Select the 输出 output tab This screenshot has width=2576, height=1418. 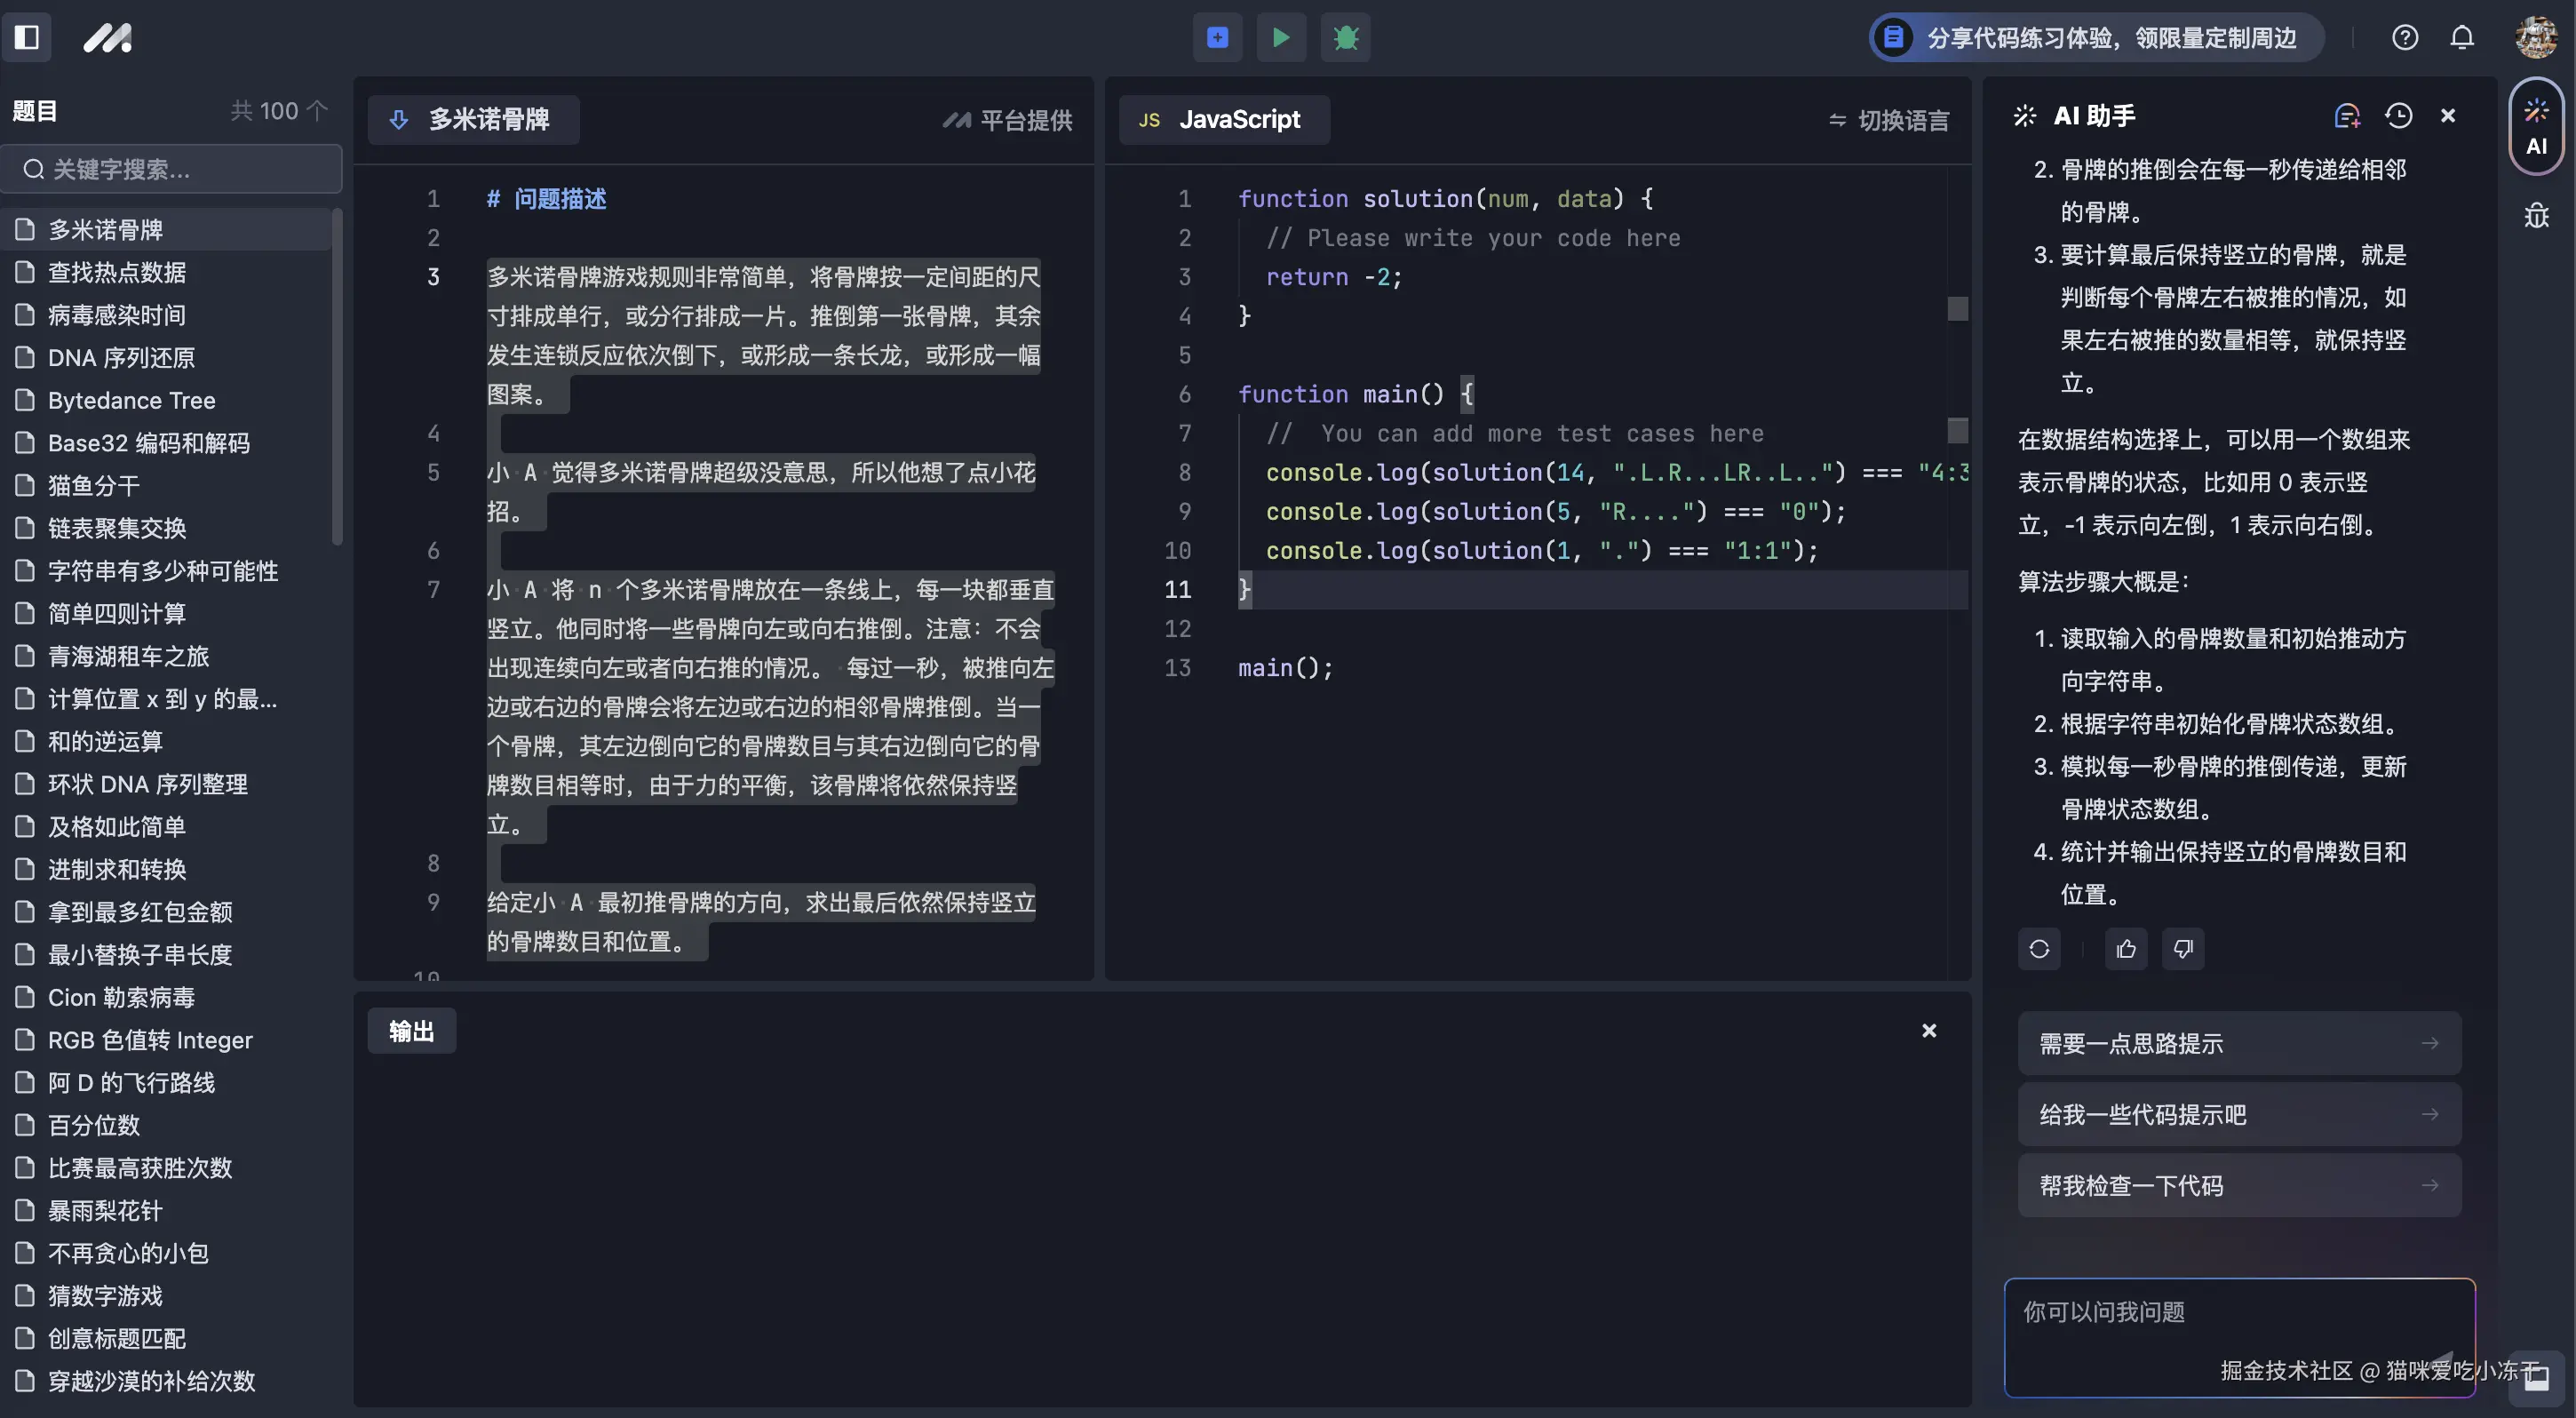click(411, 1031)
